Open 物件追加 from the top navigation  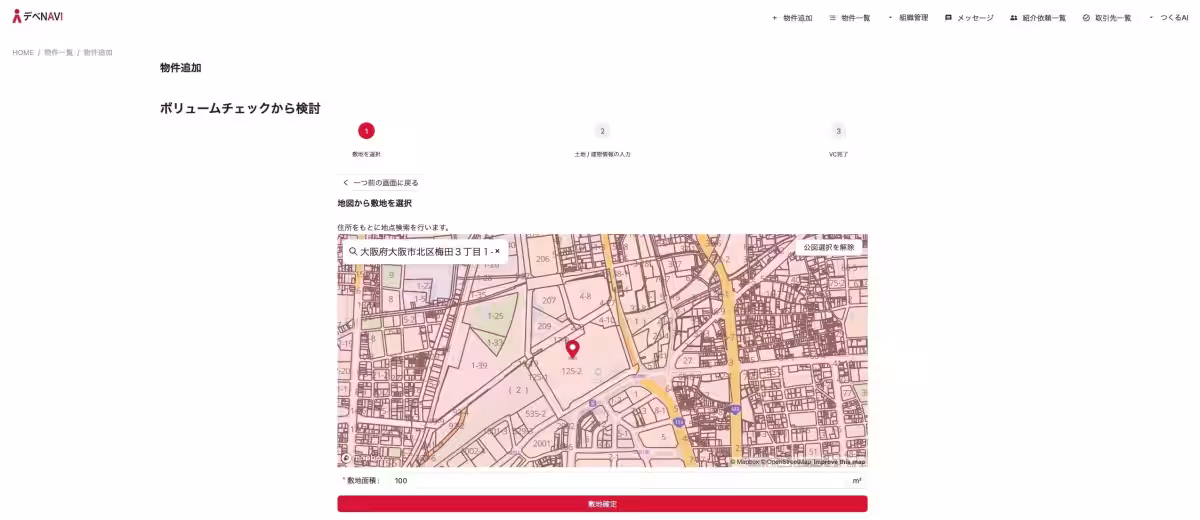(x=792, y=18)
